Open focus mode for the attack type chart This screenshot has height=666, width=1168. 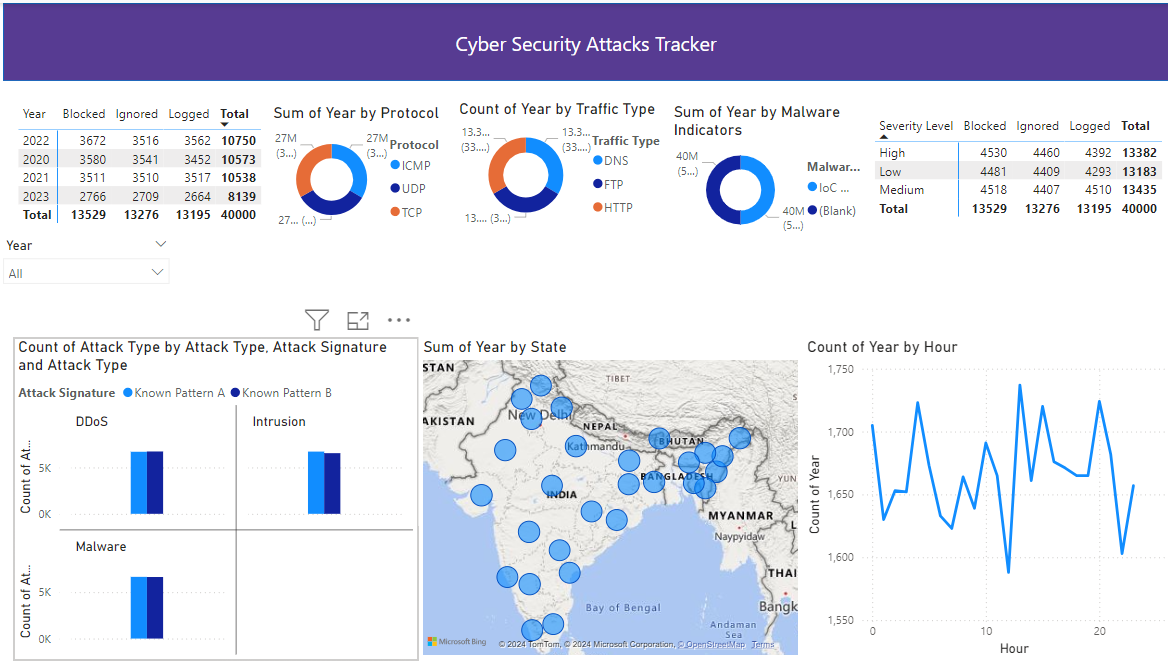point(358,320)
